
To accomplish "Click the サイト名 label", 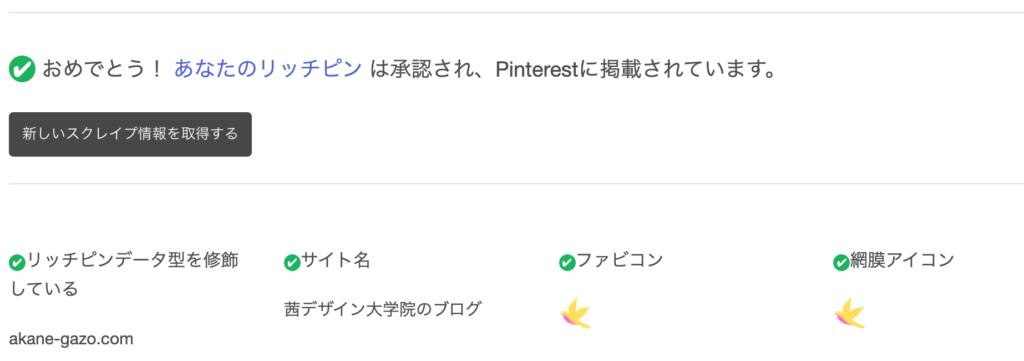I will click(336, 261).
